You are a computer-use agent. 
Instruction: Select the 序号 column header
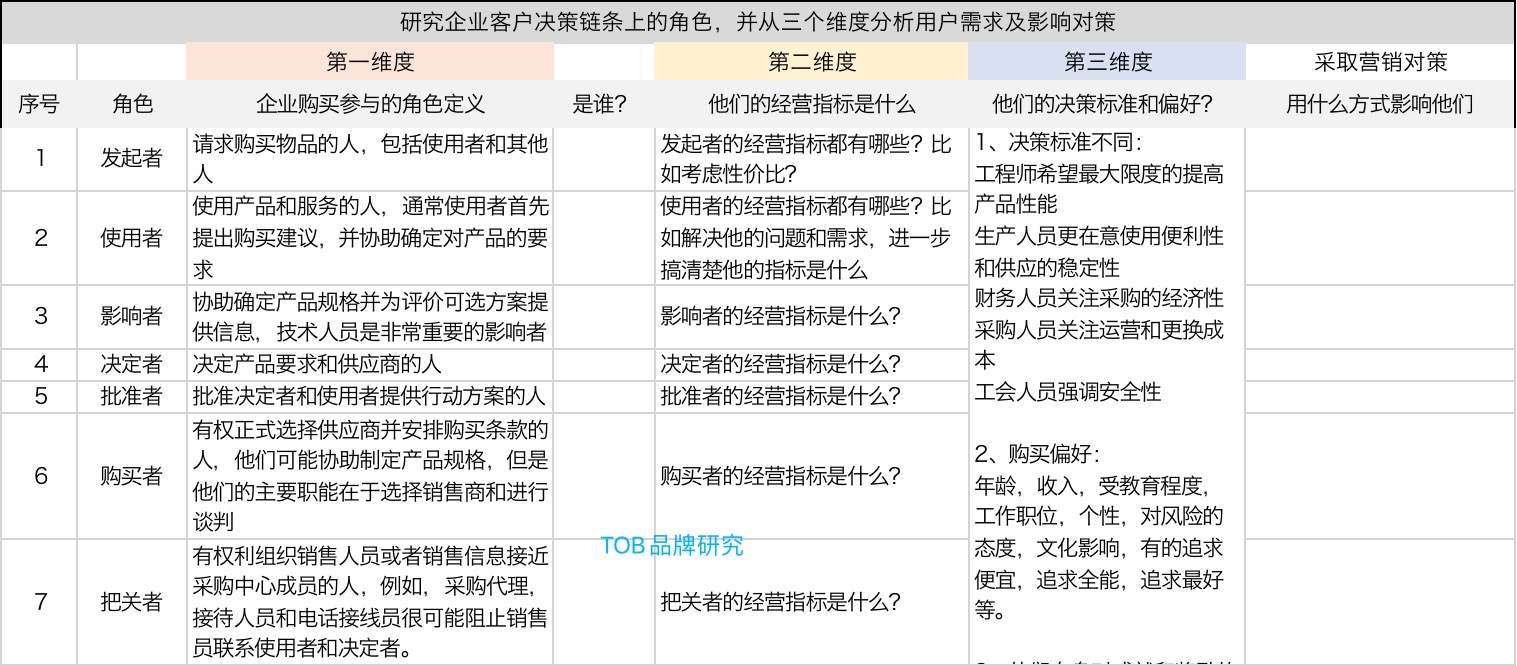click(x=39, y=104)
